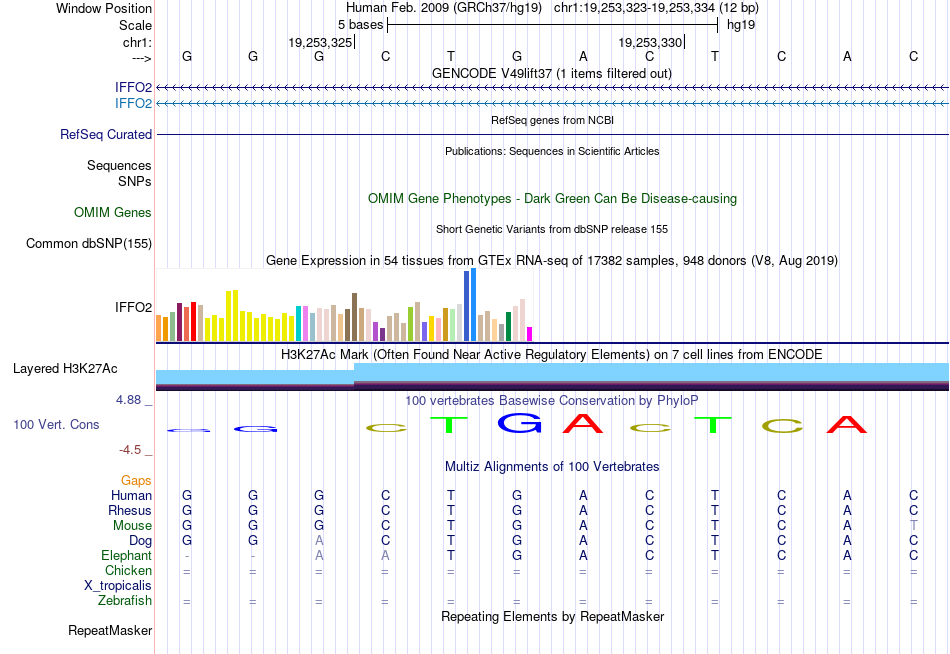Image resolution: width=950 pixels, height=654 pixels.
Task: Click the first green T PhyloP logo letter
Action: [449, 424]
